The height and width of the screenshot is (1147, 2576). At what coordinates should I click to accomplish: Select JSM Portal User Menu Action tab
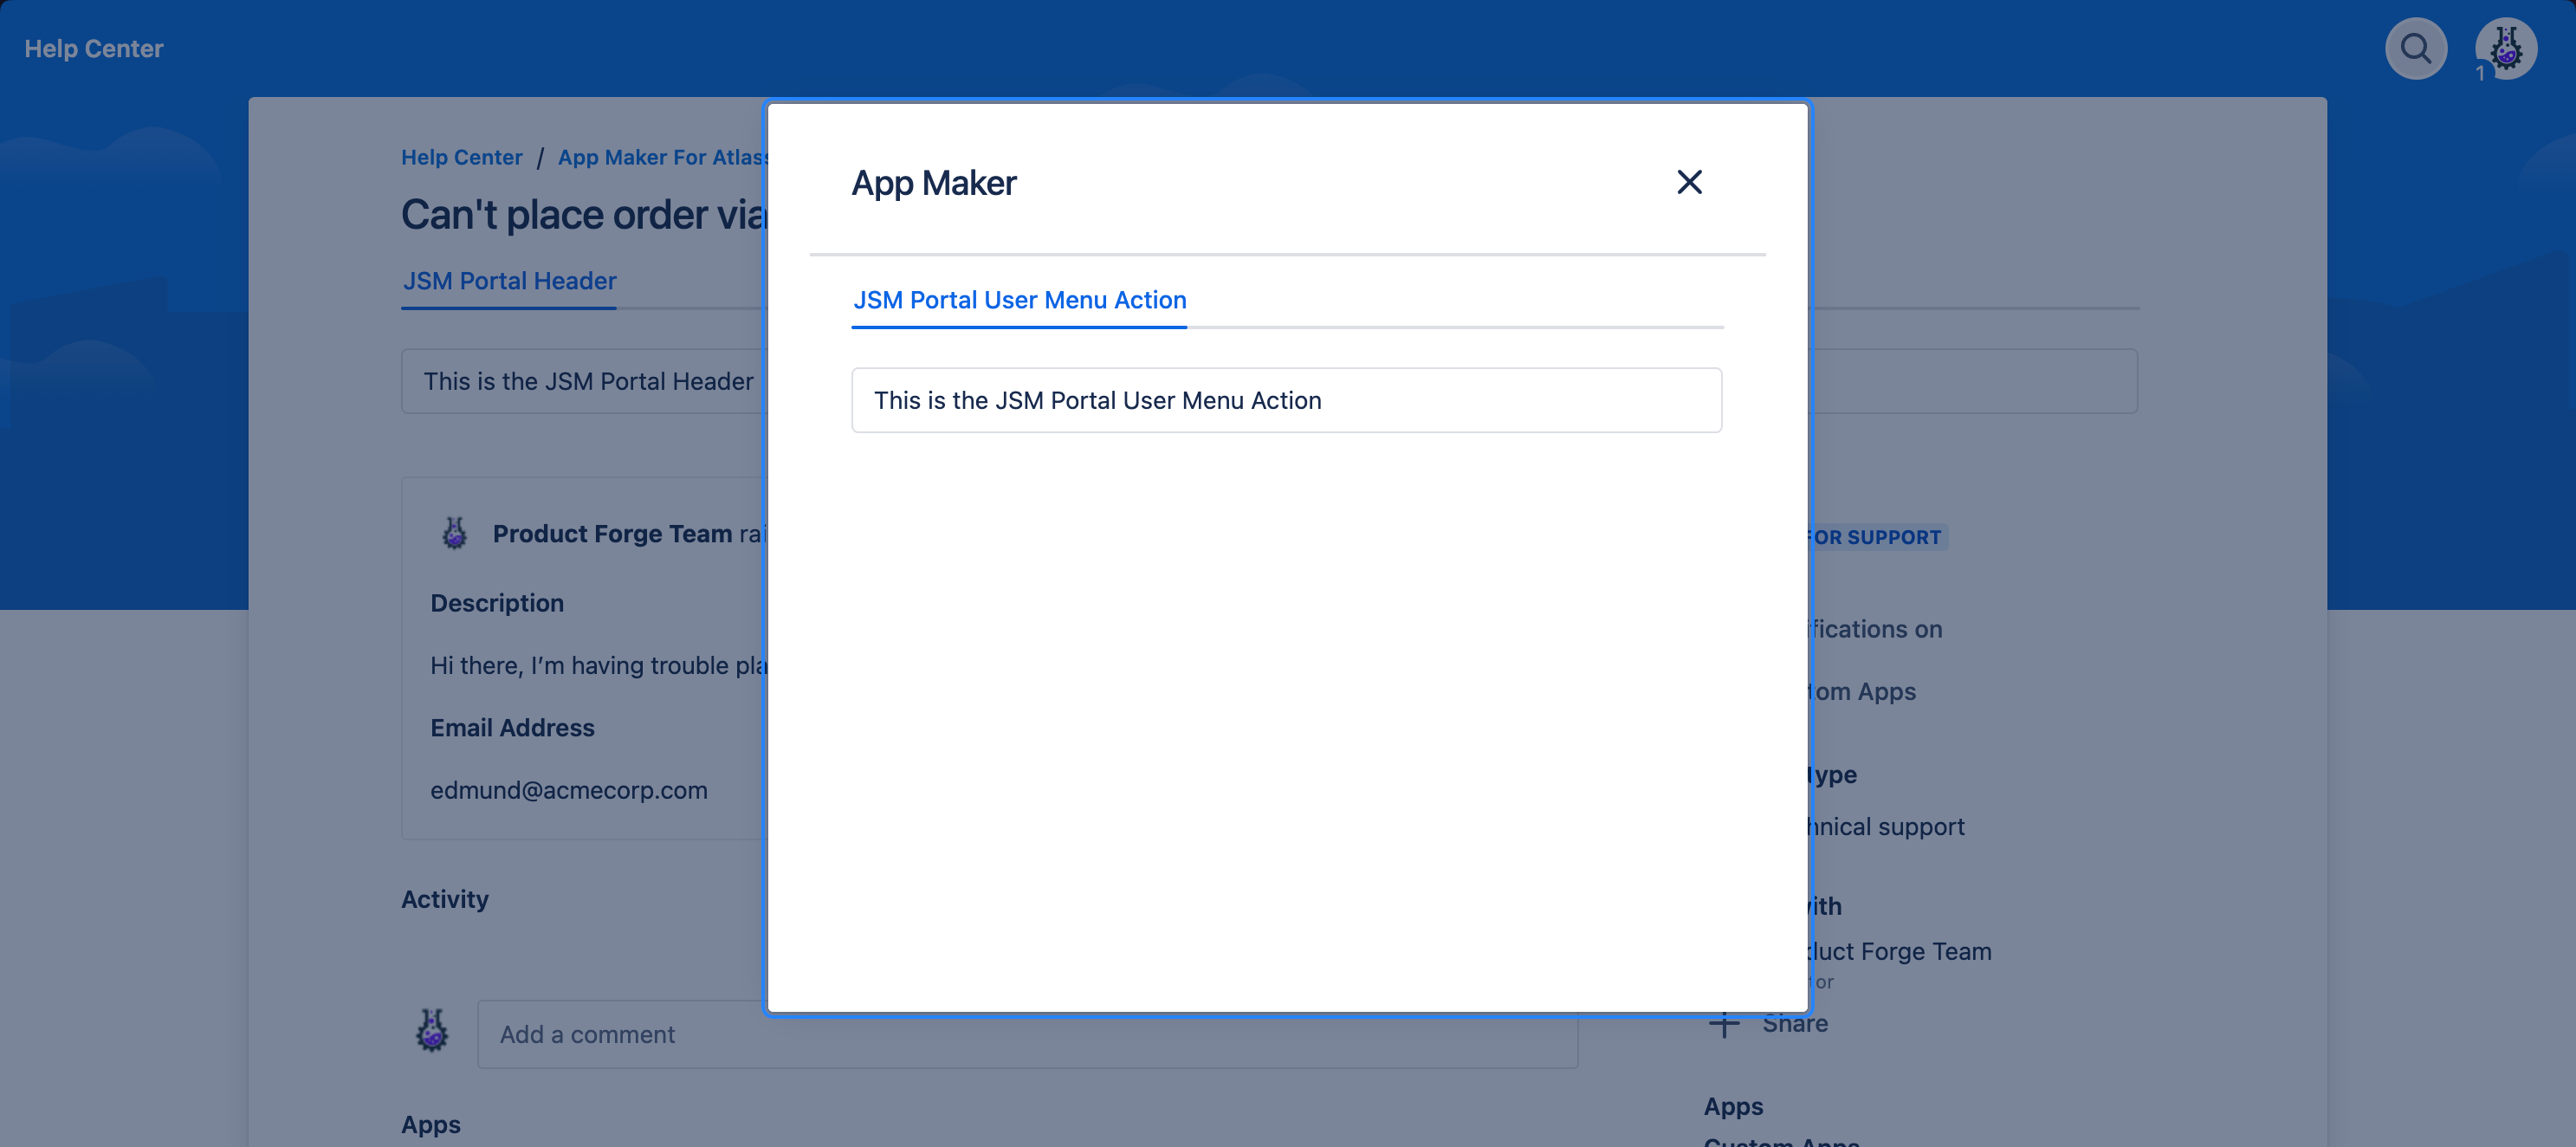(x=1019, y=300)
